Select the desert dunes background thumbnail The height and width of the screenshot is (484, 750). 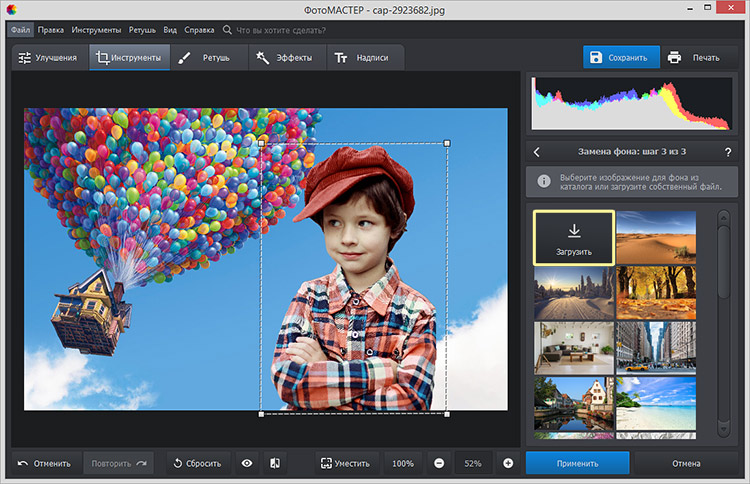click(656, 237)
